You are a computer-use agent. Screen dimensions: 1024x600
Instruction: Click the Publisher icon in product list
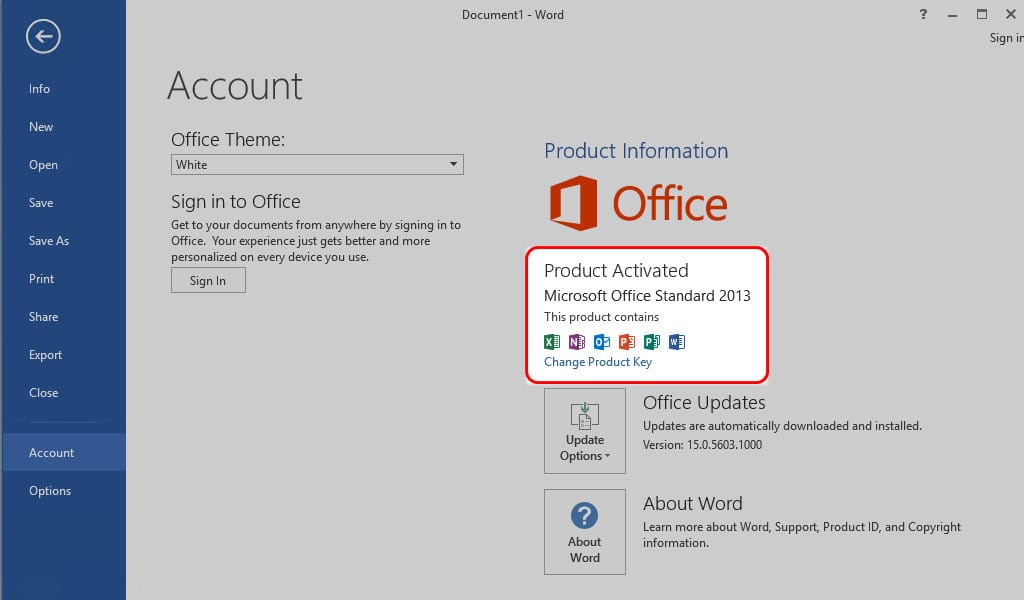pos(652,341)
